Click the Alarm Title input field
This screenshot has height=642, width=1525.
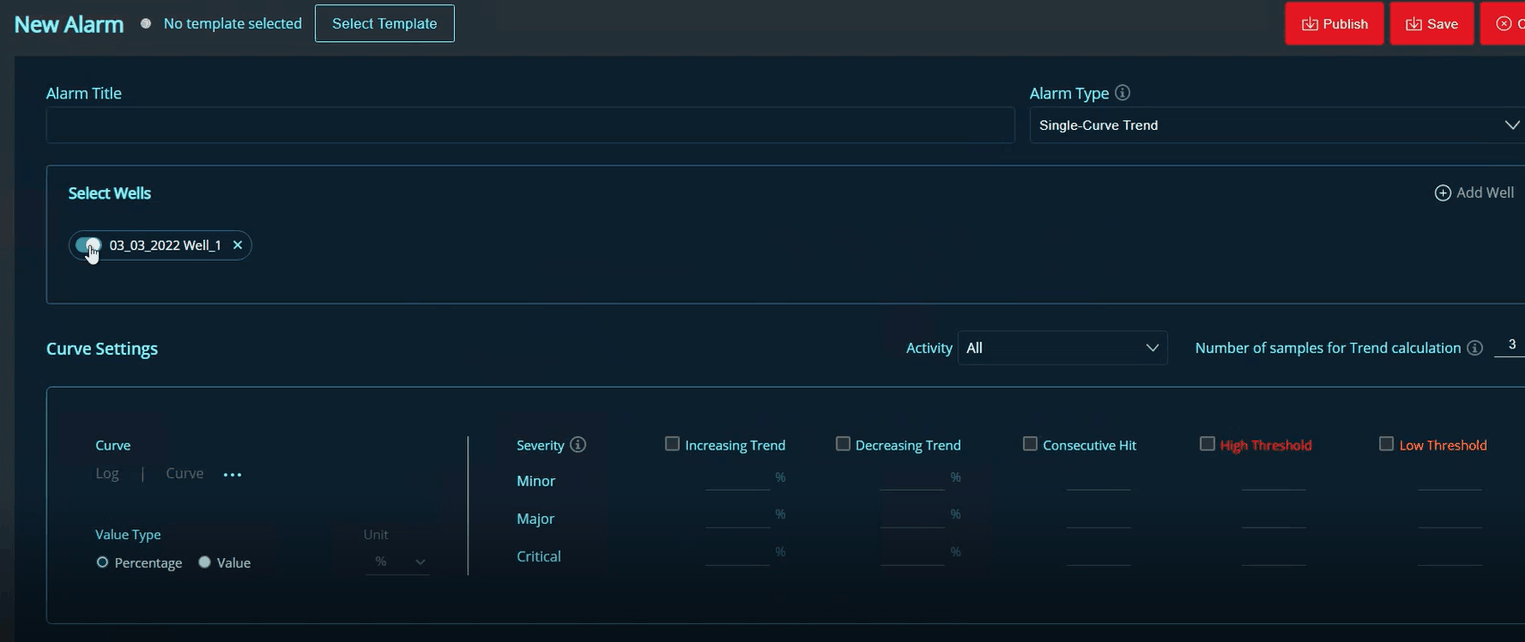(530, 125)
